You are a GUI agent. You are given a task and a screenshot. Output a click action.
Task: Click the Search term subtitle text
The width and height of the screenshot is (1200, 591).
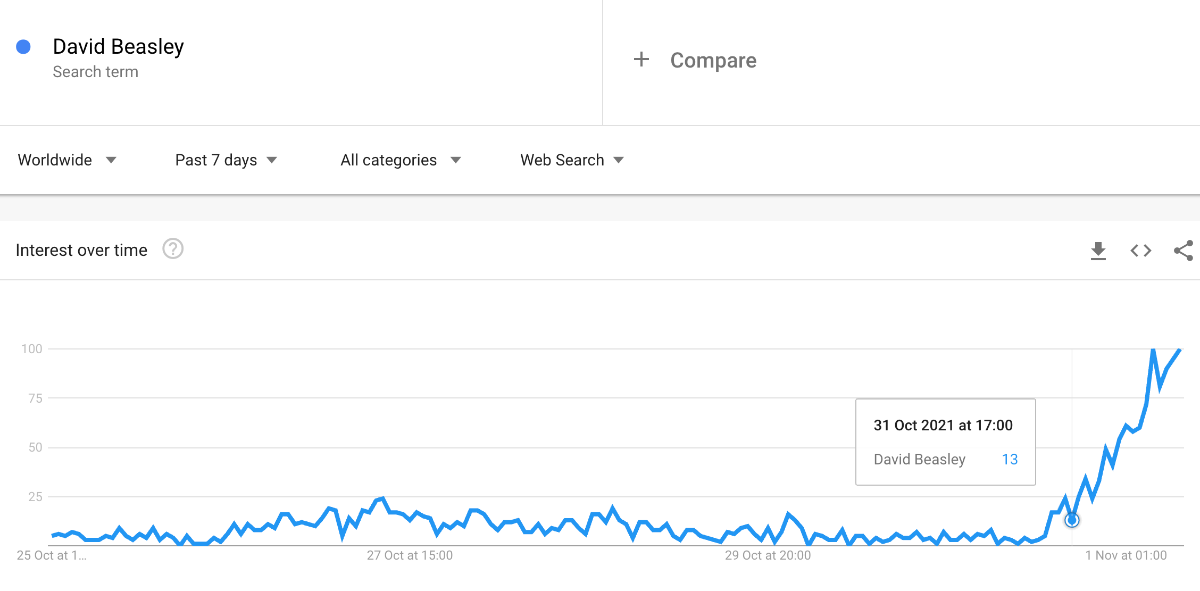95,72
